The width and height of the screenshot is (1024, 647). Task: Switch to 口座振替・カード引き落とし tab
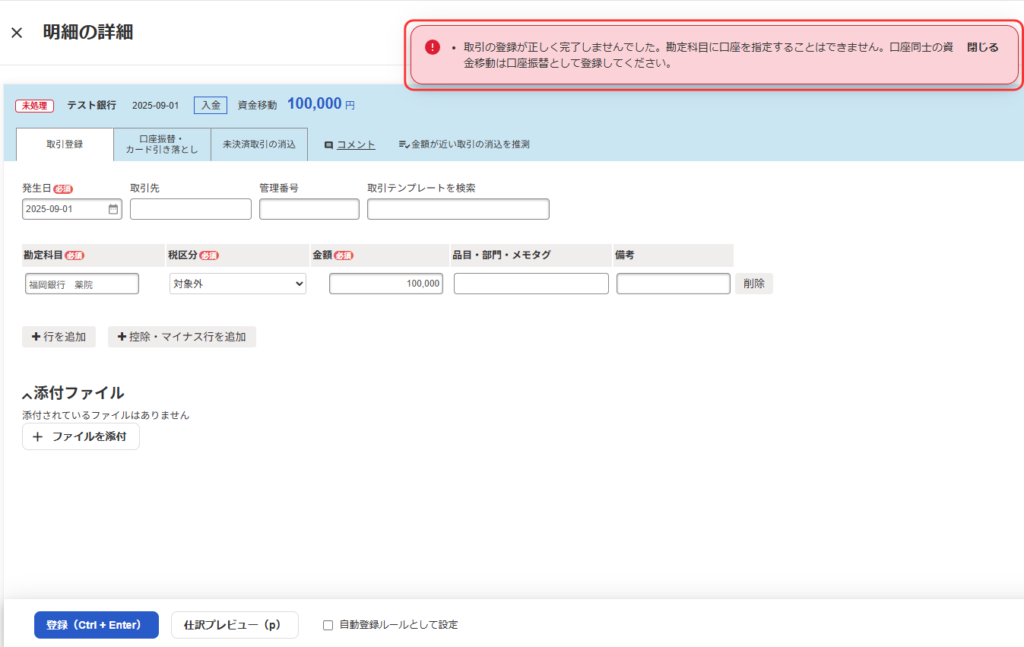coord(162,144)
